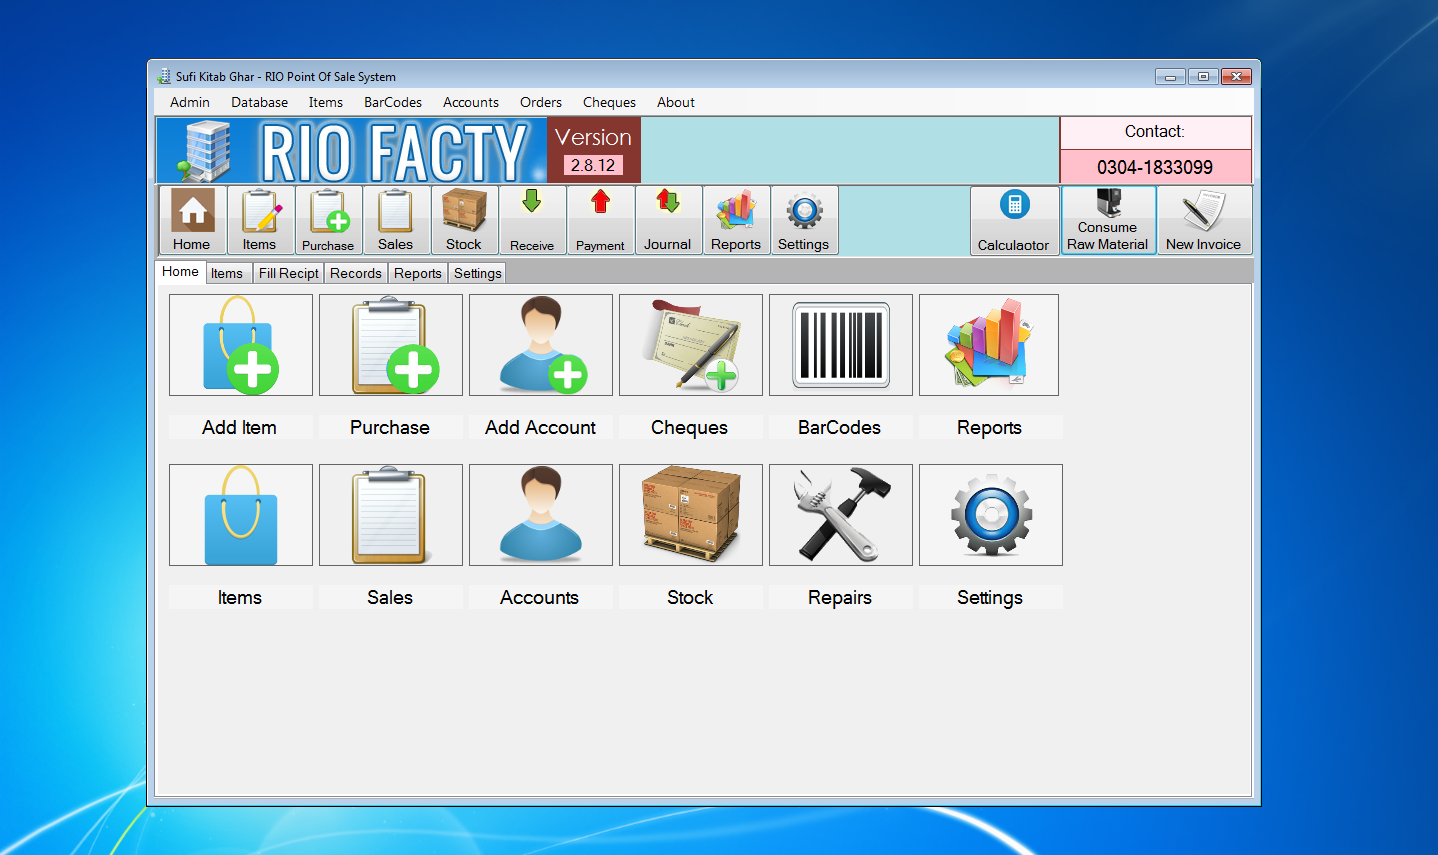Open the BarCodes shortcut tile
The width and height of the screenshot is (1438, 855).
[840, 345]
